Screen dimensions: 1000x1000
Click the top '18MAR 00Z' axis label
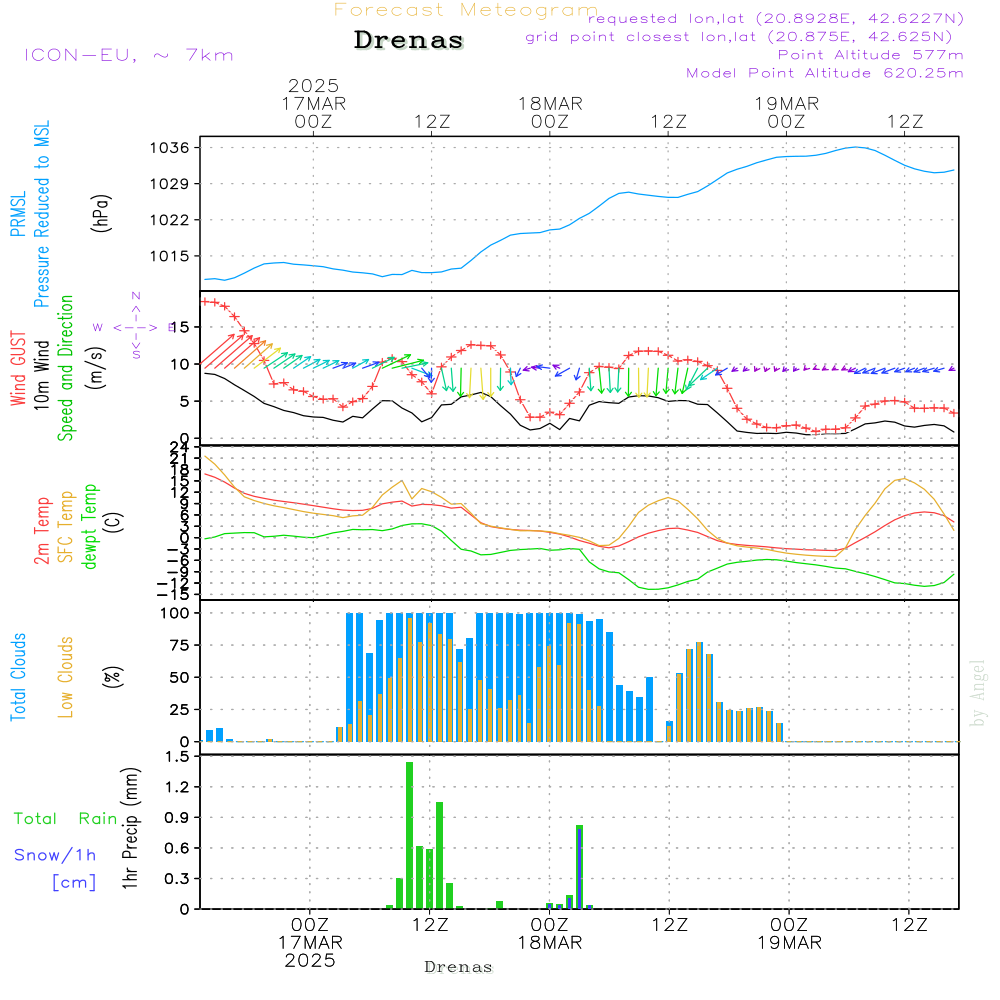point(550,112)
